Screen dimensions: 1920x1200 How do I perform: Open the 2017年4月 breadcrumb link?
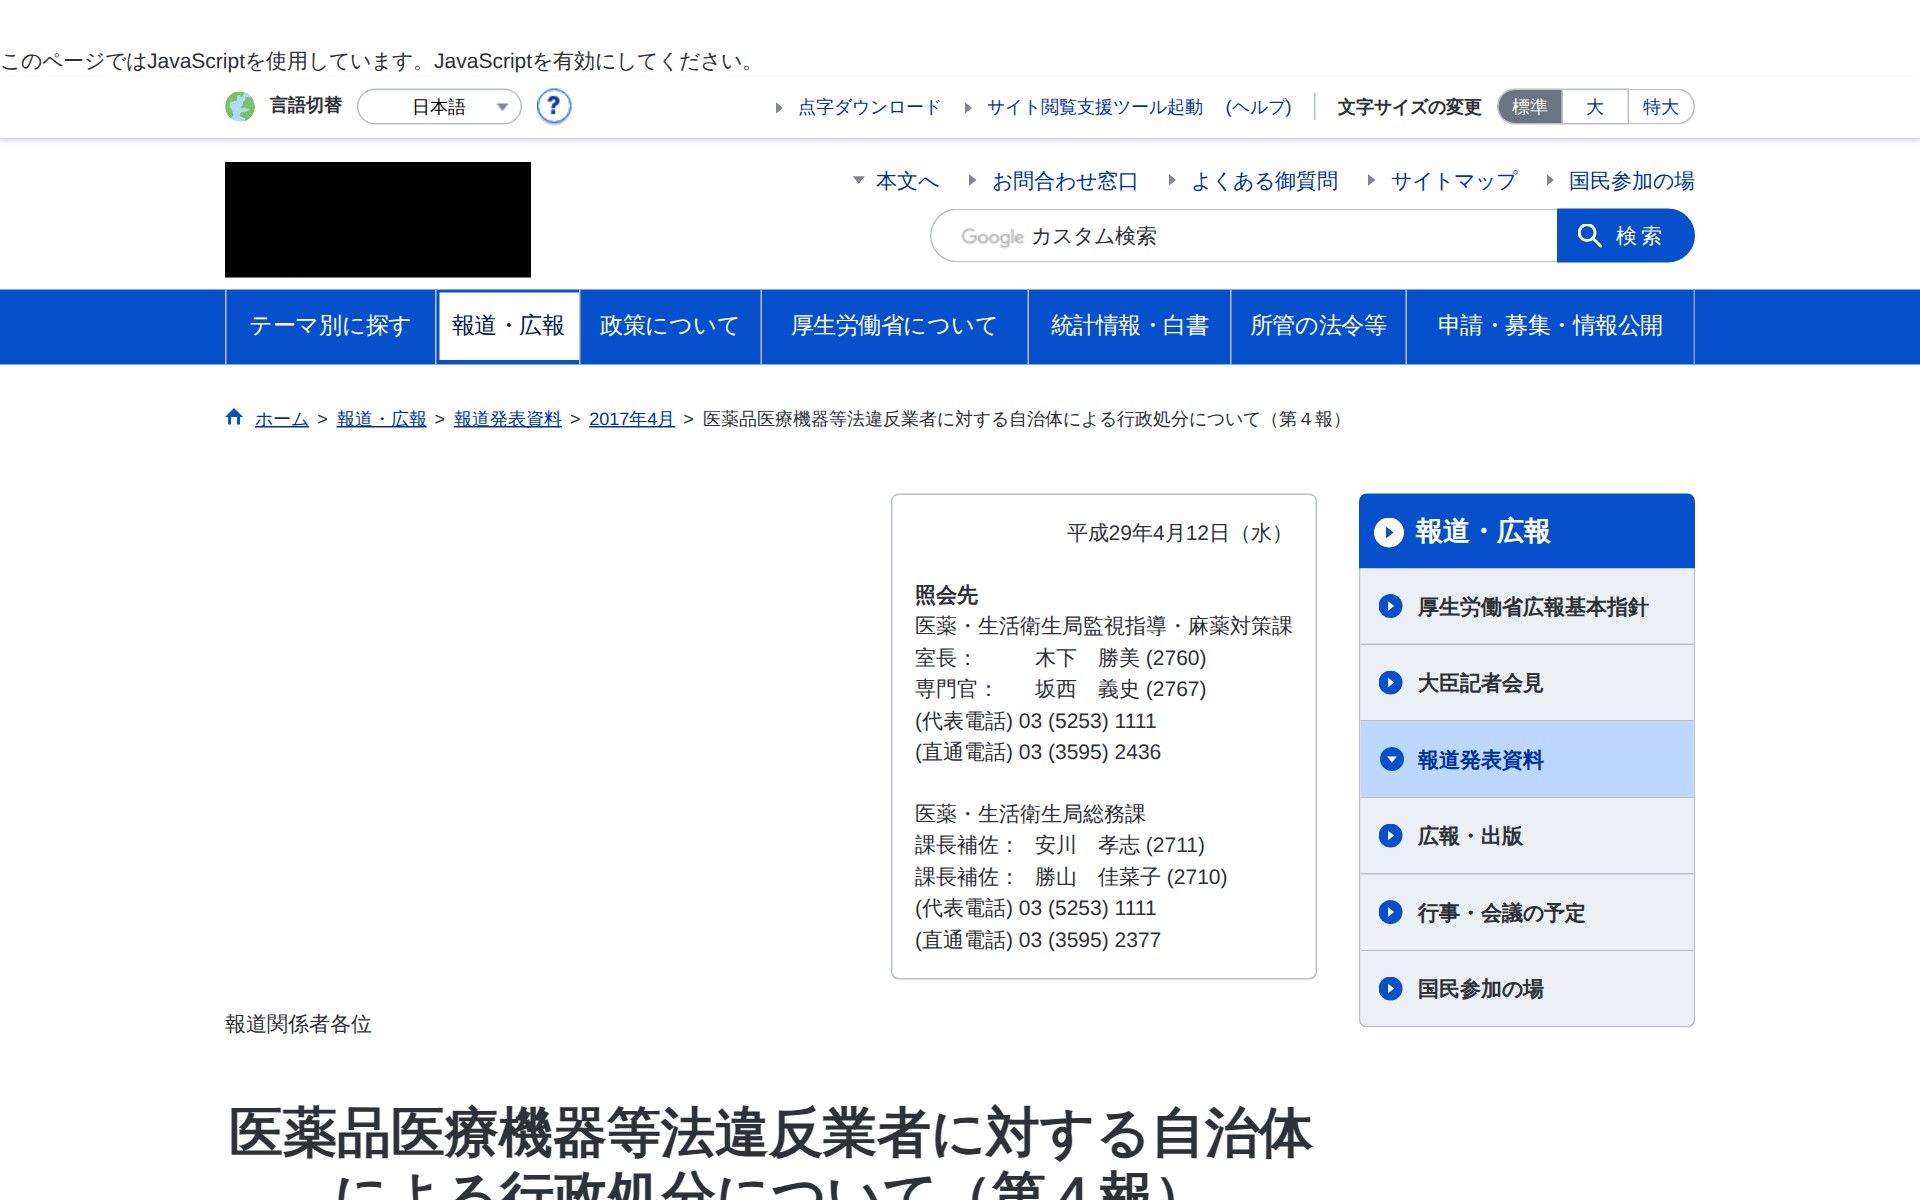point(631,419)
